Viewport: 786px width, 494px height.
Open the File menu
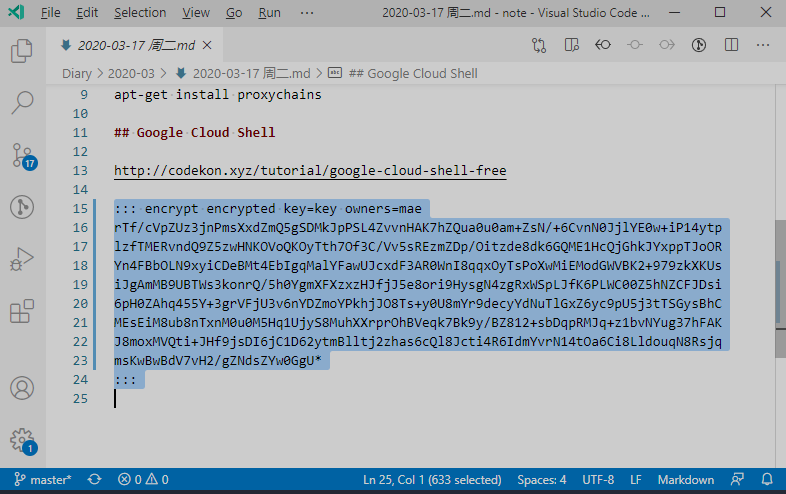pyautogui.click(x=51, y=13)
